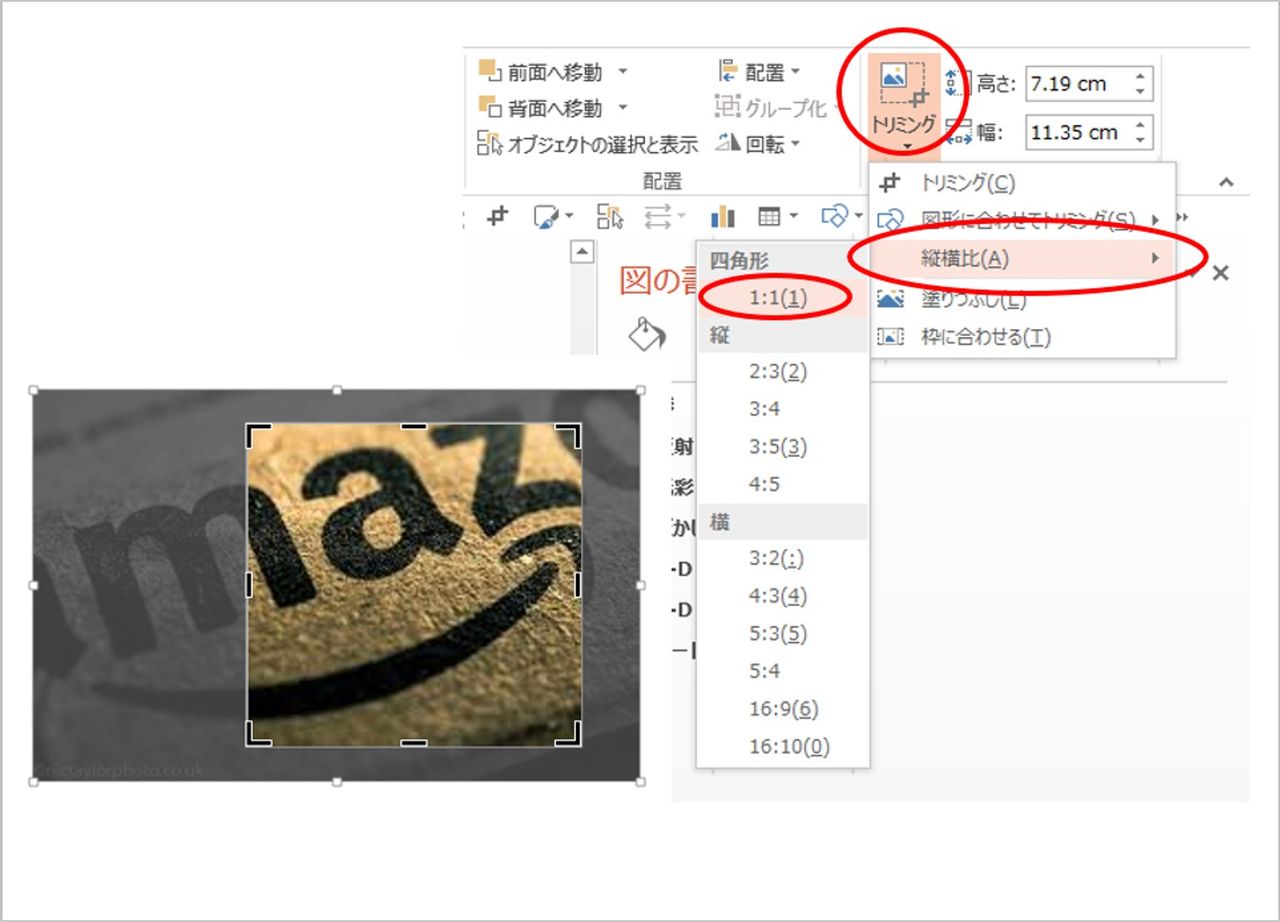The image size is (1280, 922).
Task: Select the 16:9 landscape aspect ratio
Action: pyautogui.click(x=782, y=709)
